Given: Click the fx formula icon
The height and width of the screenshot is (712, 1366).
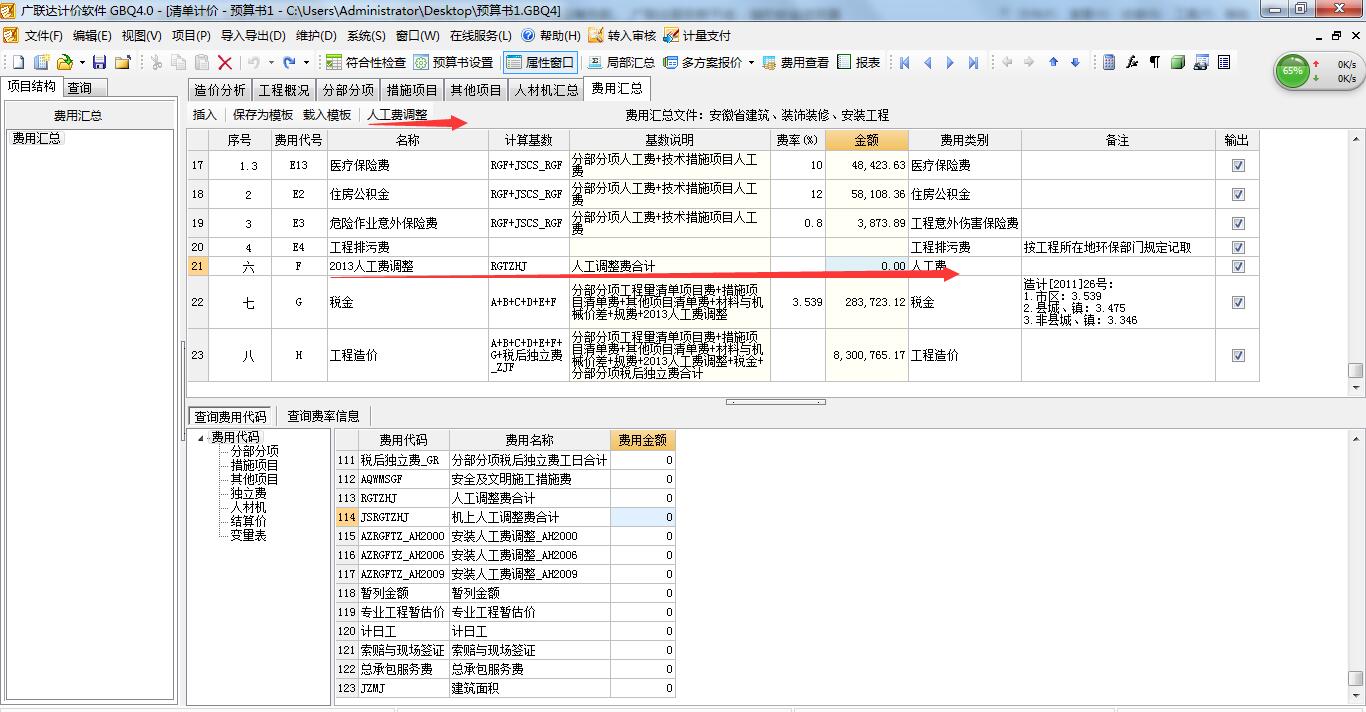Looking at the screenshot, I should [x=1132, y=62].
